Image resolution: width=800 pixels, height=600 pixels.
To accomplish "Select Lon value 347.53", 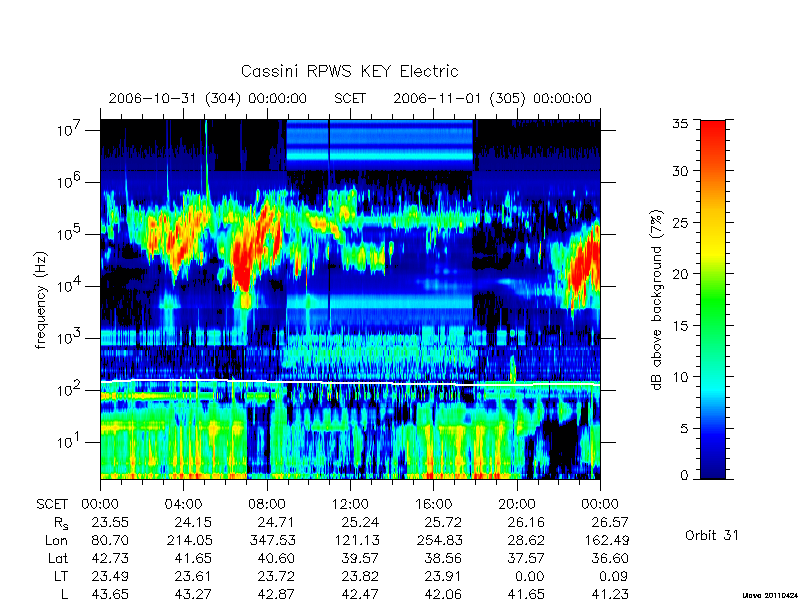I will pos(272,540).
